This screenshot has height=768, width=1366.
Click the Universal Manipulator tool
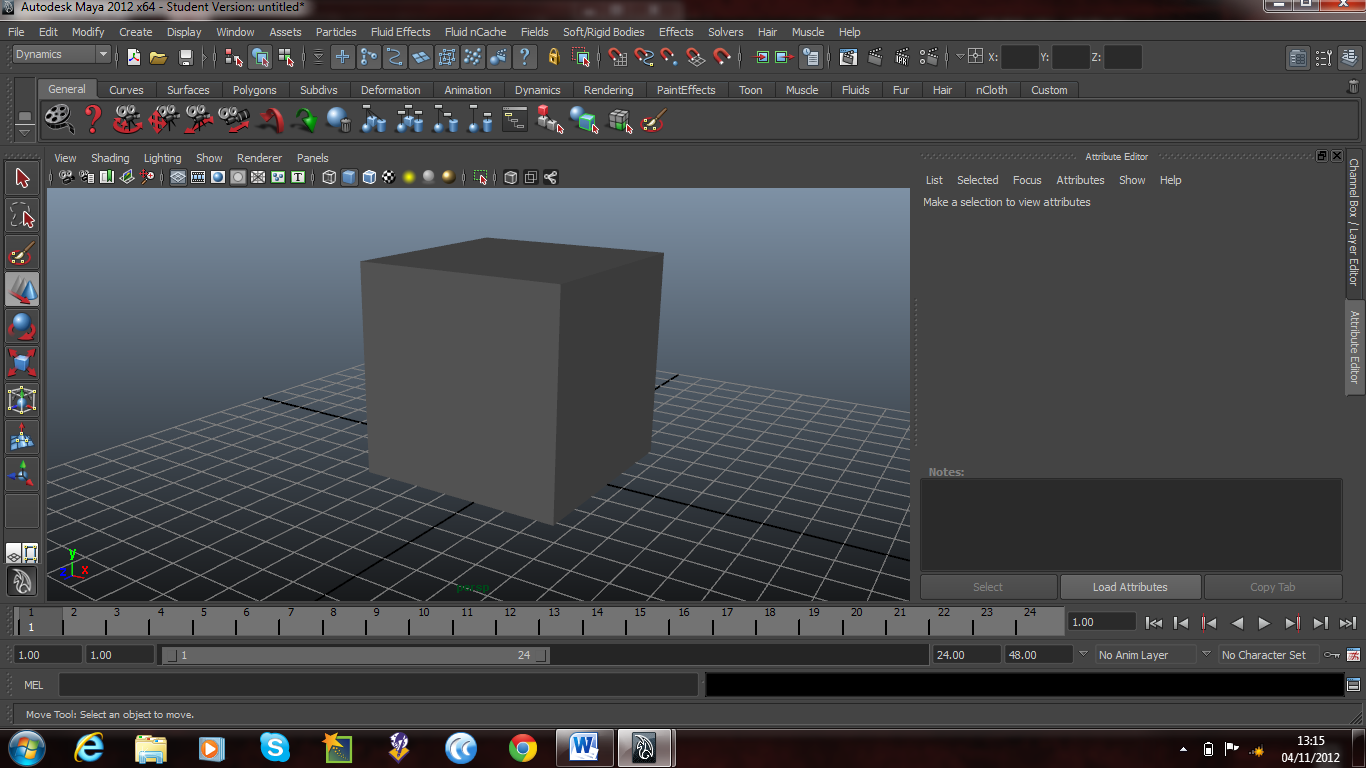(22, 399)
